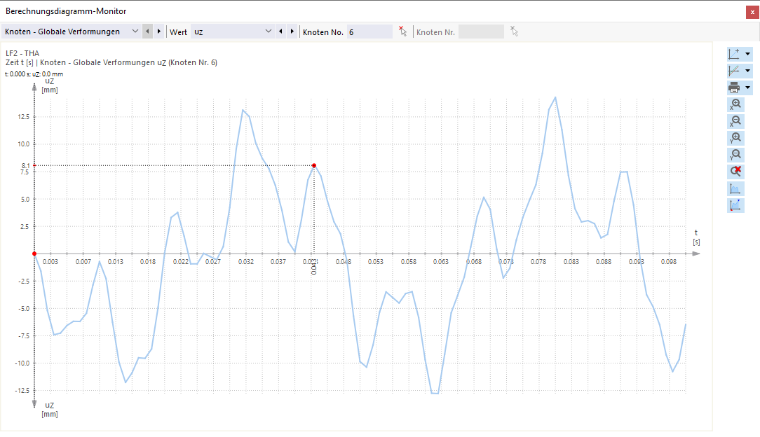Close the Berechnungsdiagramm-Monitor window
This screenshot has height=437, width=760.
point(752,12)
